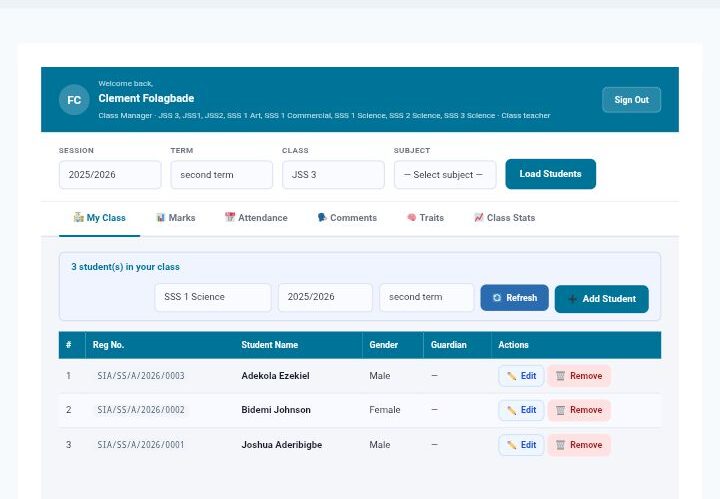Open the SSS 1 Science class dropdown
Screen dimensions: 720x499
(213, 297)
